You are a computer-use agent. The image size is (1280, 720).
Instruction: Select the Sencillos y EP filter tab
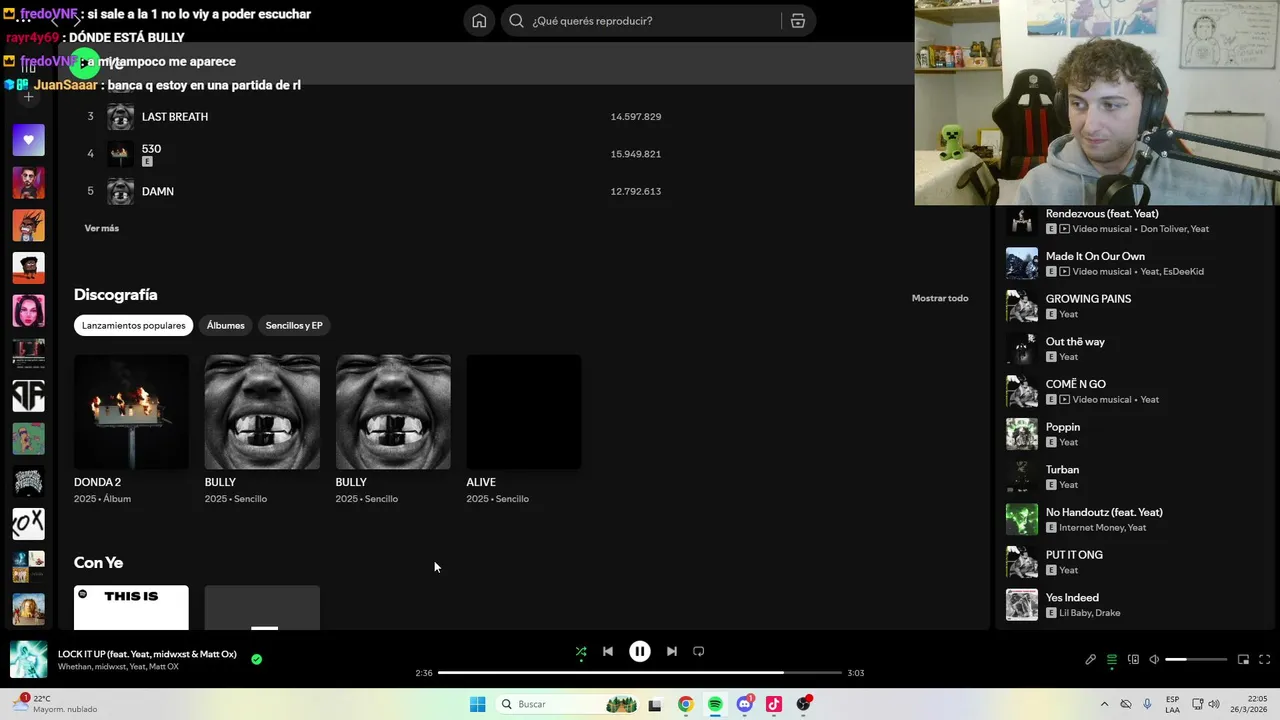294,325
